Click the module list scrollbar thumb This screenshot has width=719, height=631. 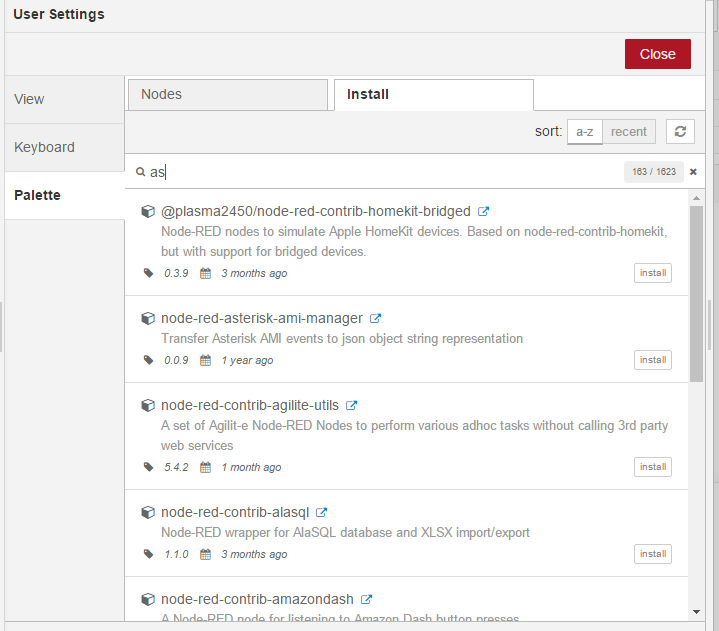(x=696, y=294)
